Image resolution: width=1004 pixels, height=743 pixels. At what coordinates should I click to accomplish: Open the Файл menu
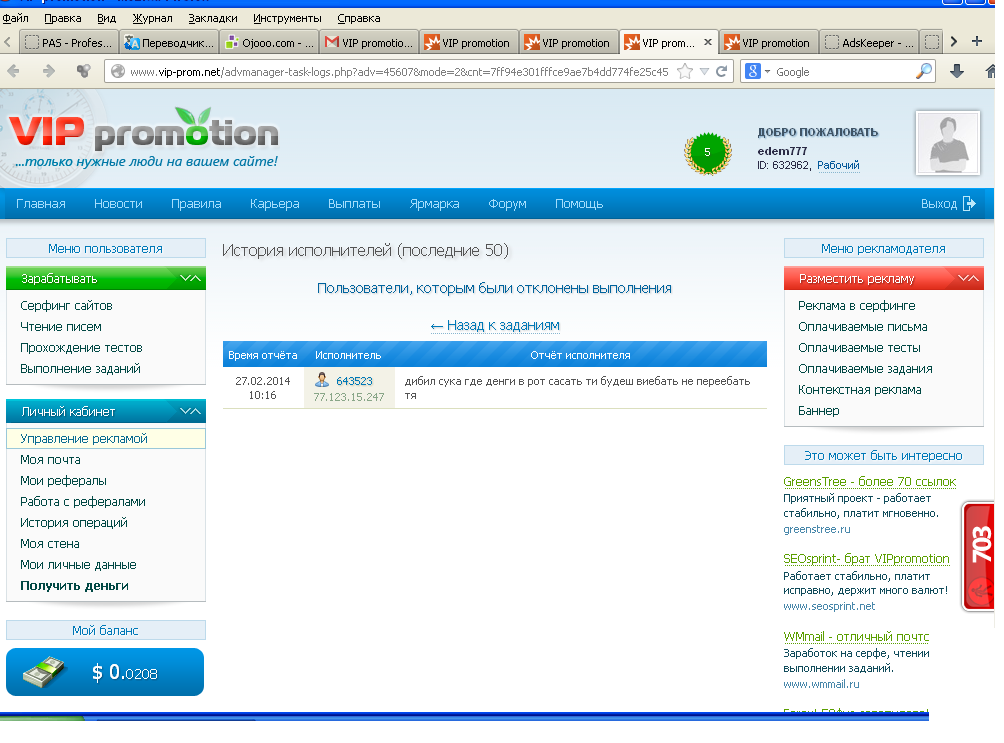click(x=15, y=18)
